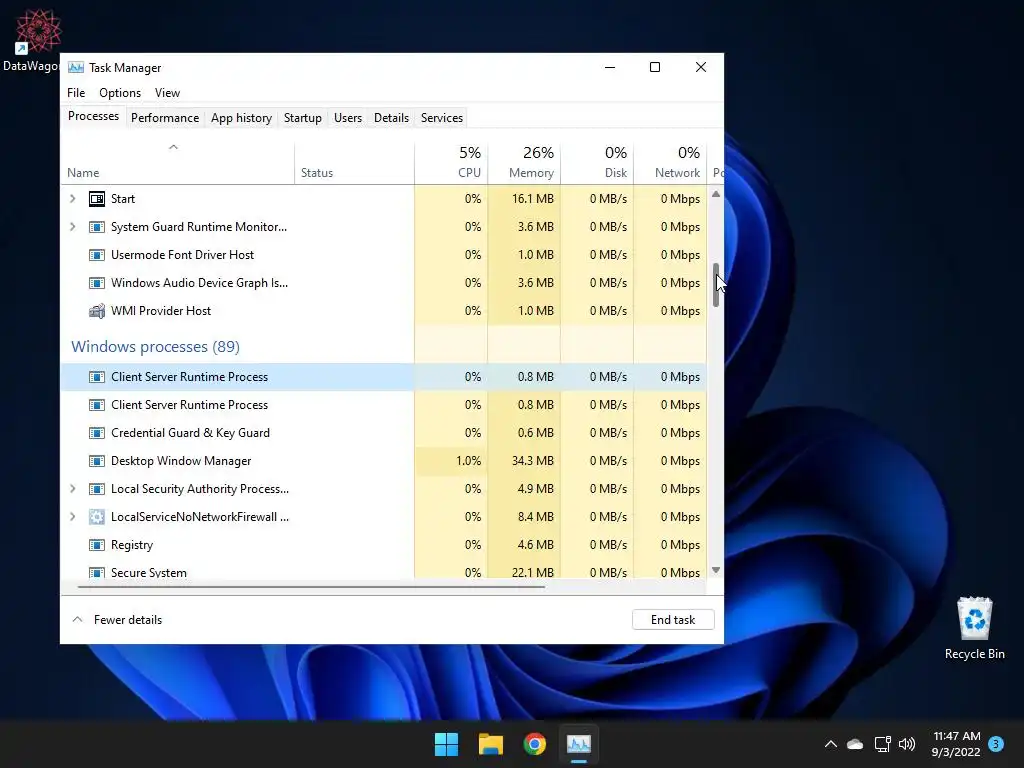The width and height of the screenshot is (1024, 768).
Task: Click the WMI Provider Host icon
Action: point(97,311)
